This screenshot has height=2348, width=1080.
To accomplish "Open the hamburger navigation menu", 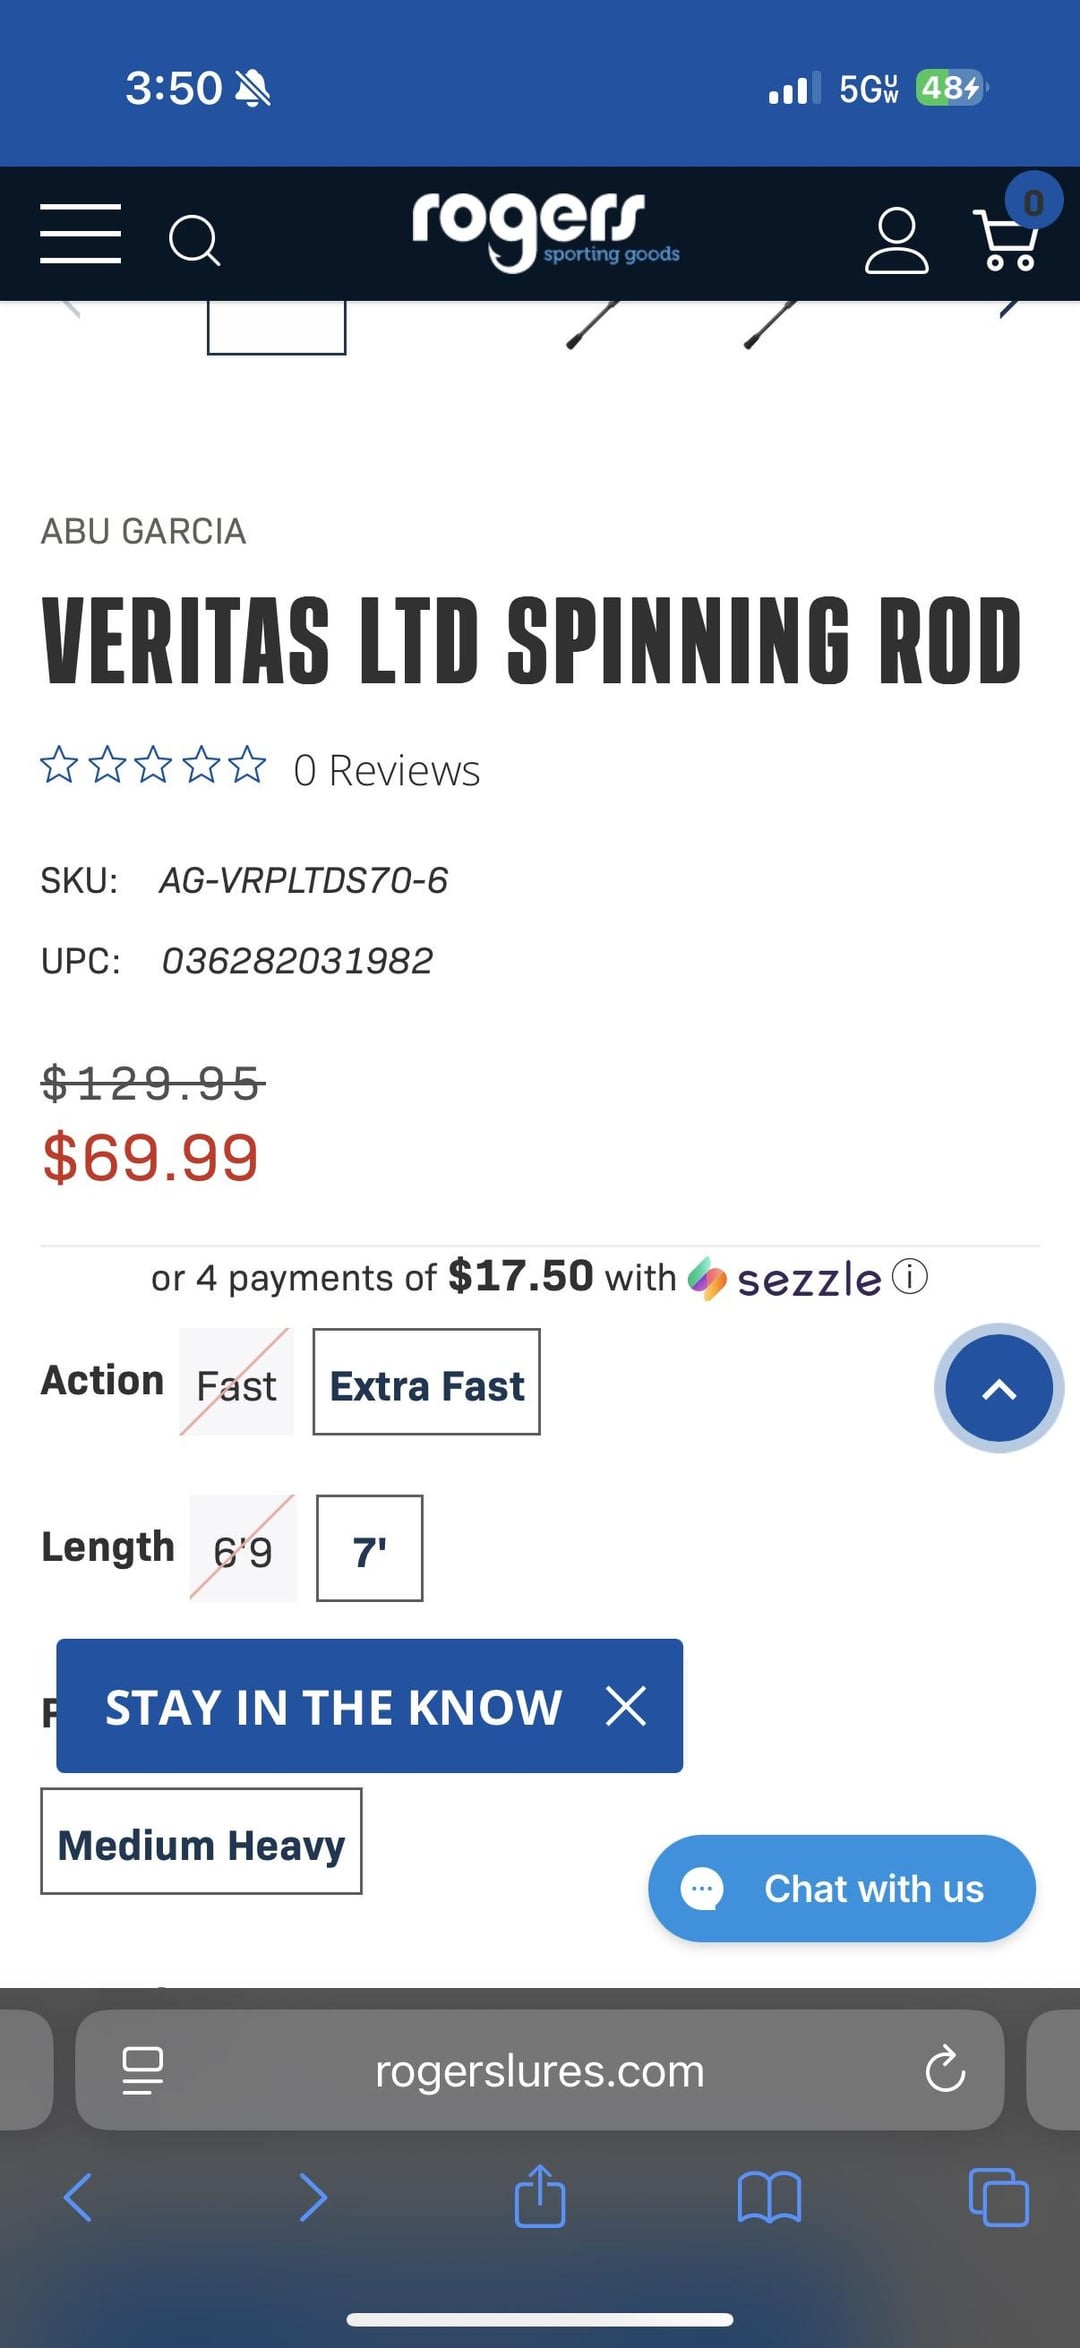I will [x=80, y=234].
